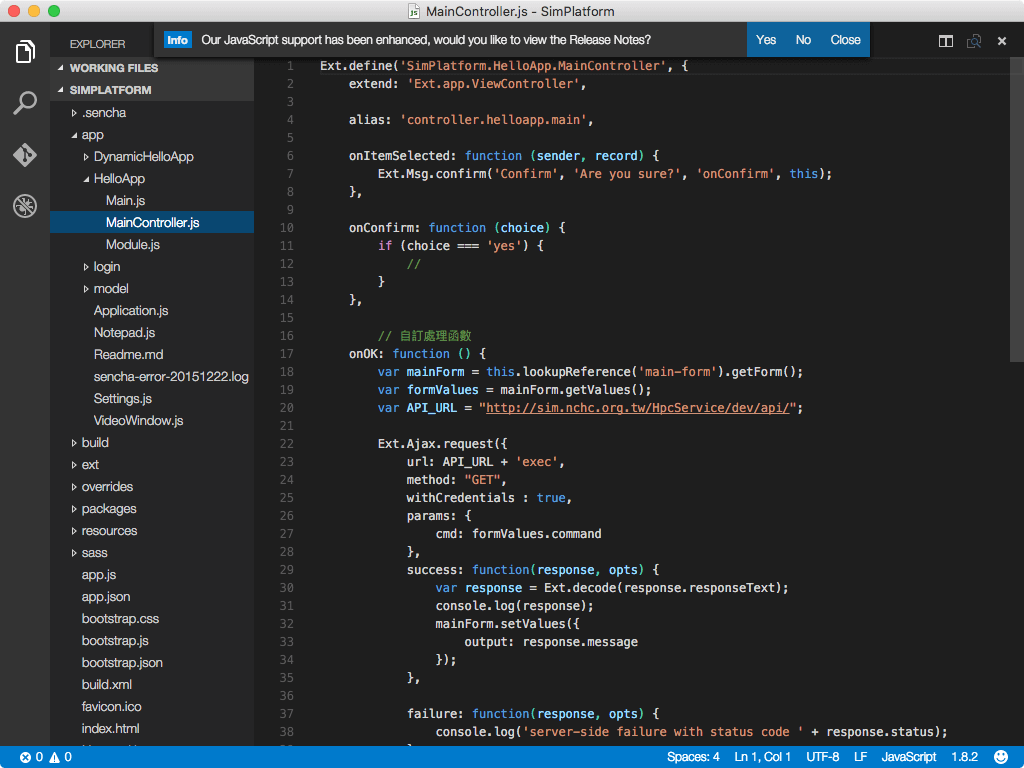This screenshot has width=1024, height=768.
Task: Open the Explorer view in the activity bar
Action: [x=24, y=52]
